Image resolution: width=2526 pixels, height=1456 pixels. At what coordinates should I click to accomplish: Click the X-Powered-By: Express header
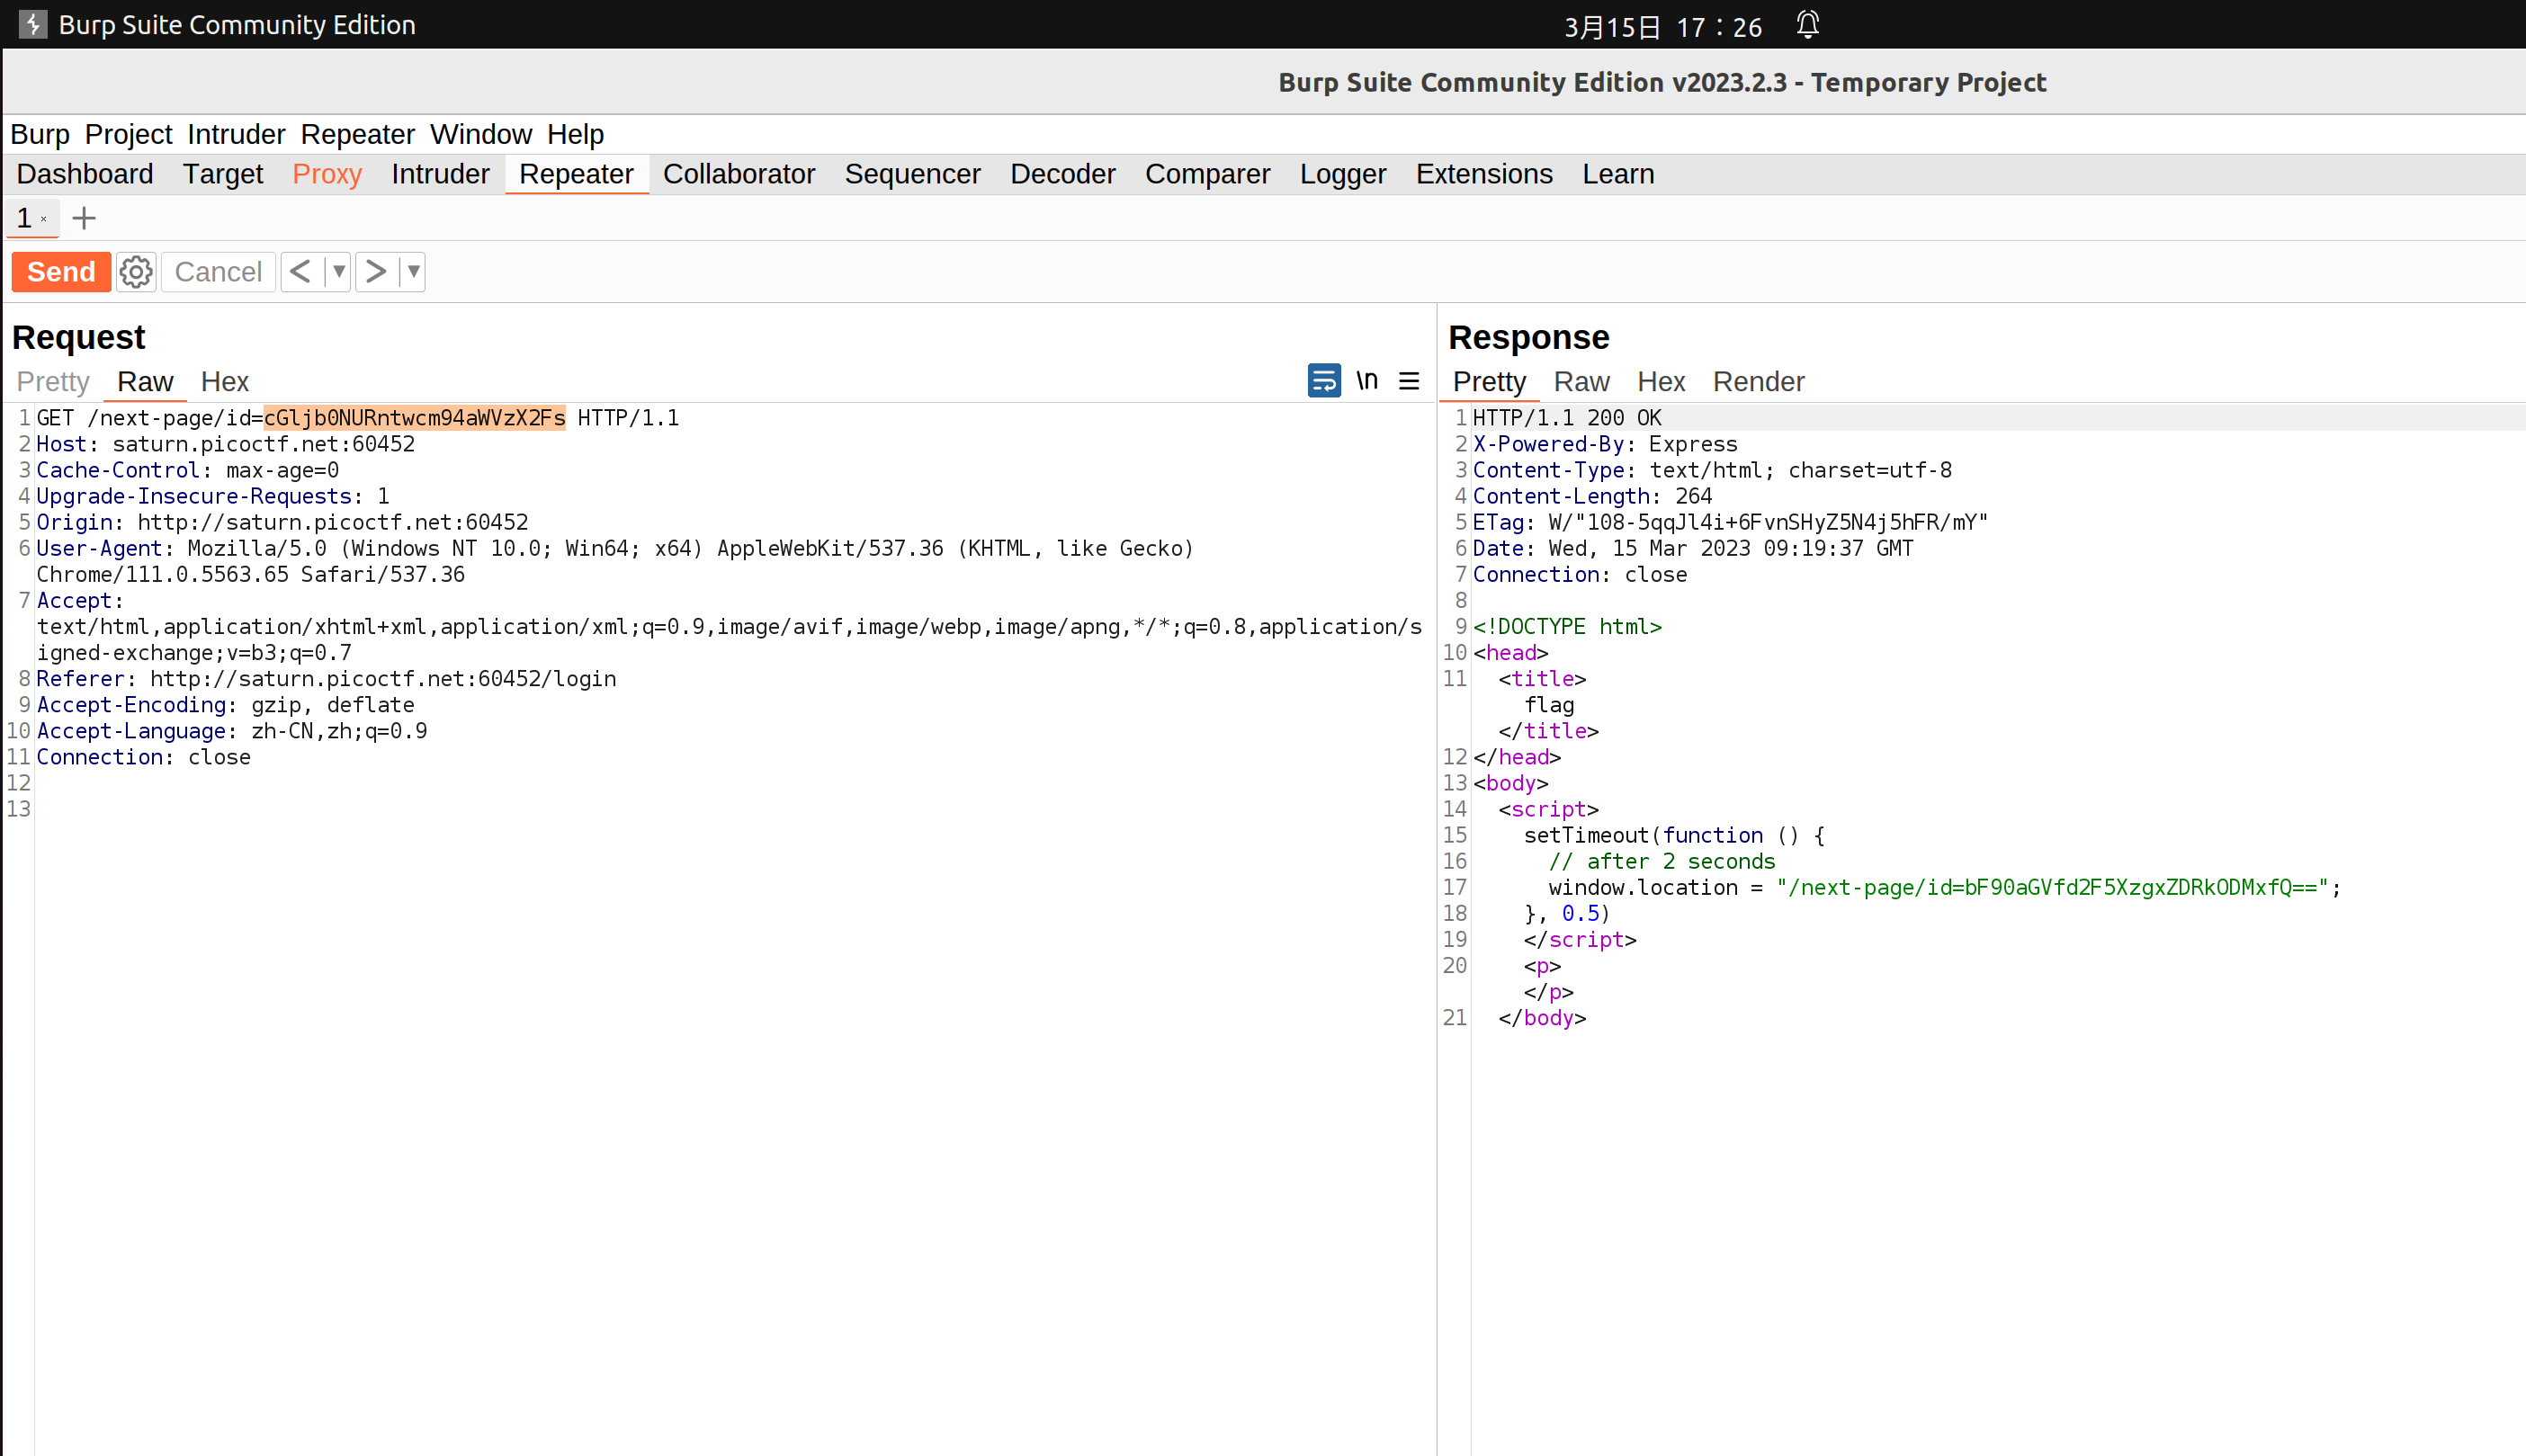1605,444
